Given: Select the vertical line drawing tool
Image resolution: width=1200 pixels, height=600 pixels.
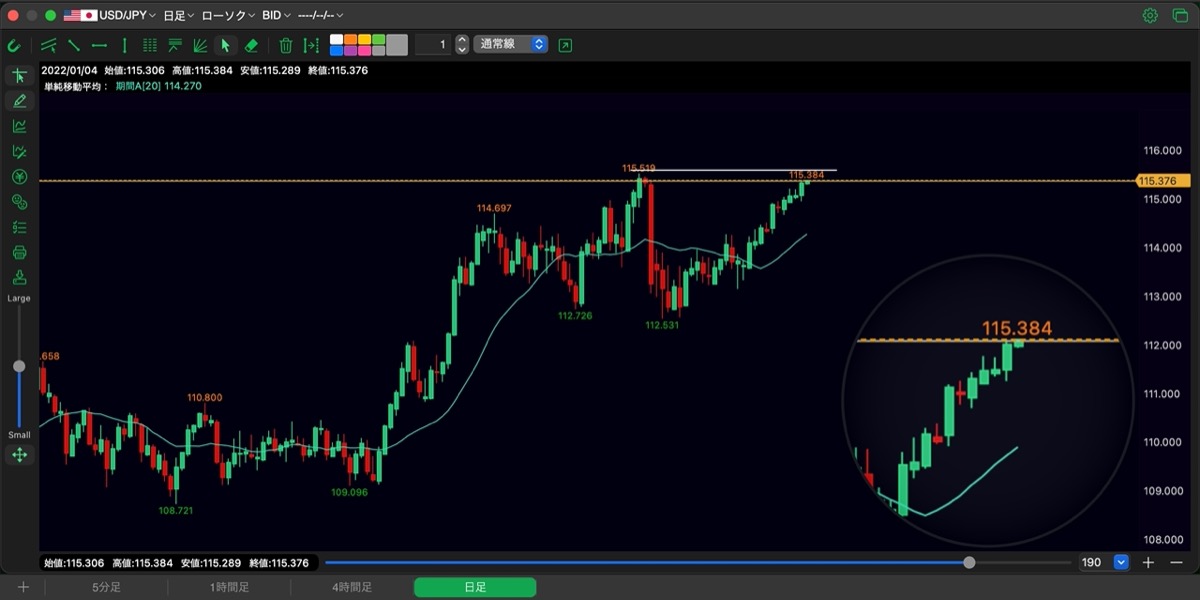Looking at the screenshot, I should point(124,45).
